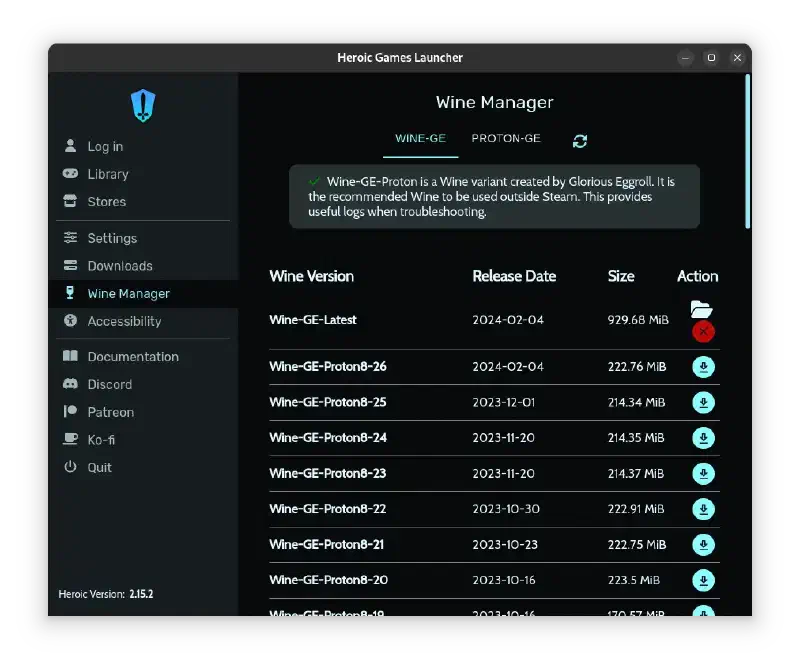Click the refresh Wine versions icon

click(580, 141)
